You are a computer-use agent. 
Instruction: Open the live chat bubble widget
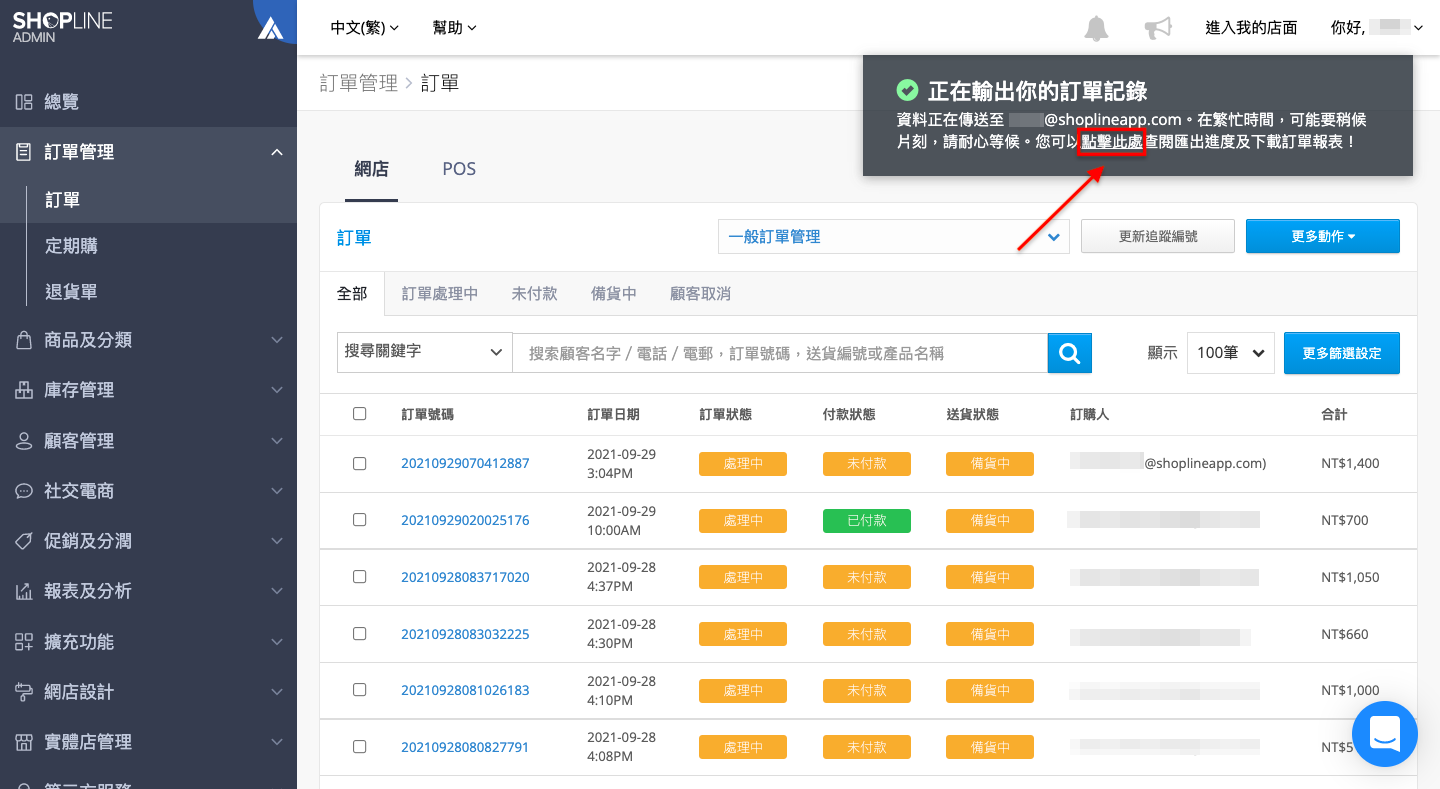1385,734
